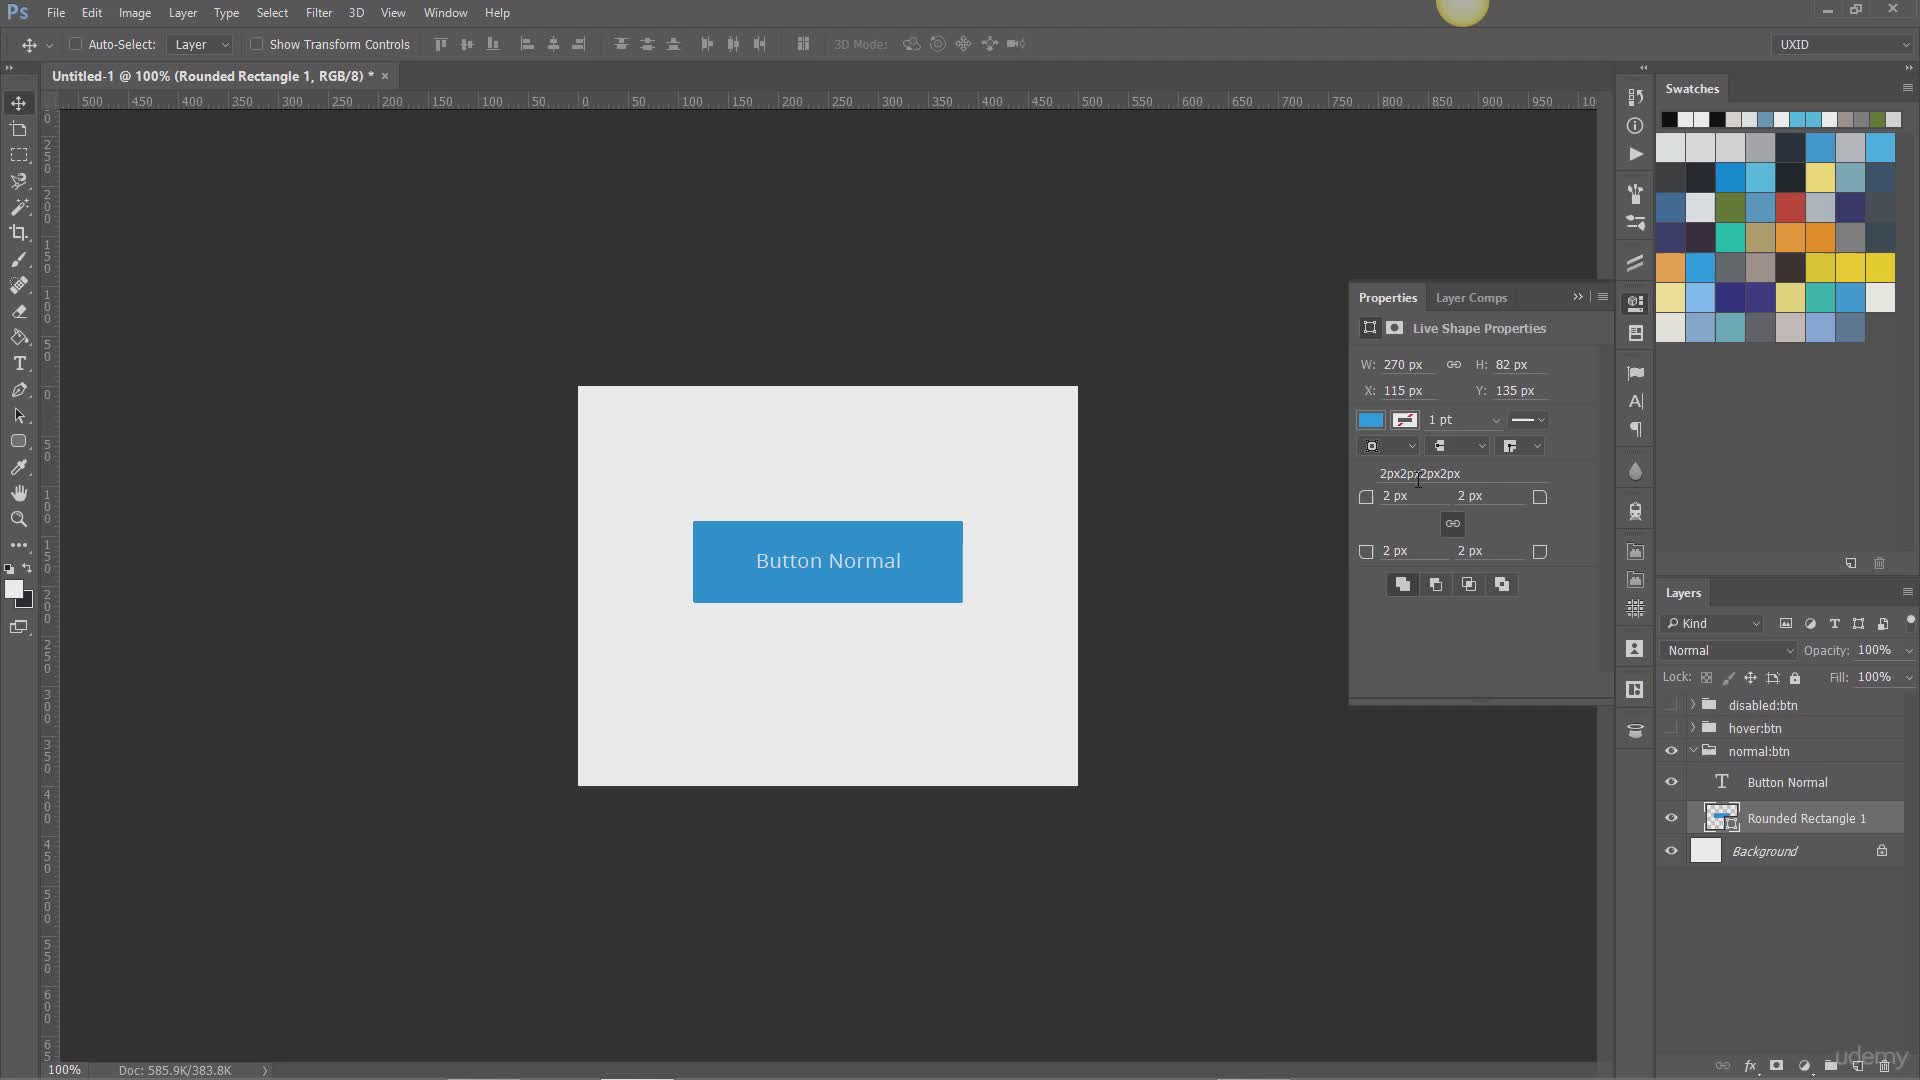Expand the hover:btn layer group
1920x1080 pixels.
click(x=1693, y=728)
